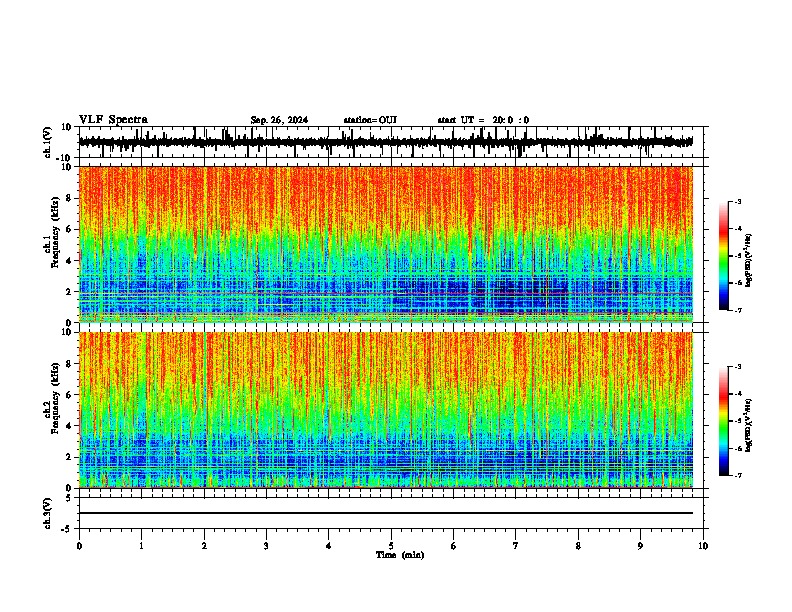Click the time axis tick label "3"
The height and width of the screenshot is (612, 792).
266,546
